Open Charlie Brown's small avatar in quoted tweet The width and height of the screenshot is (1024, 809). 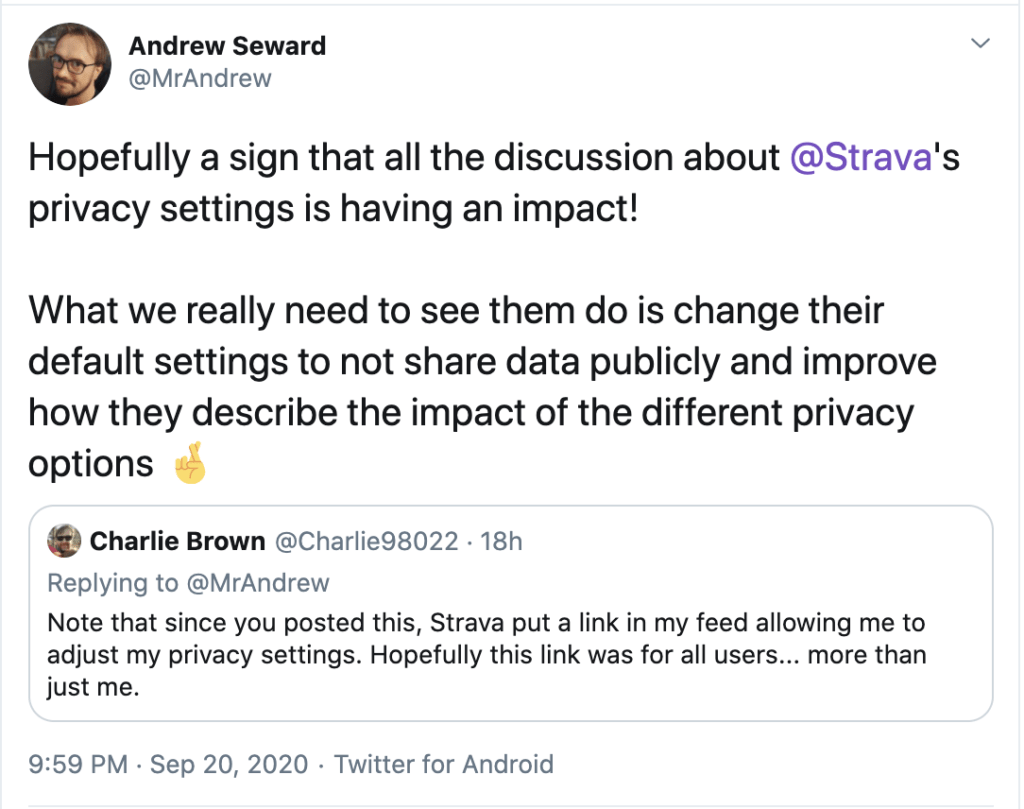[x=64, y=541]
